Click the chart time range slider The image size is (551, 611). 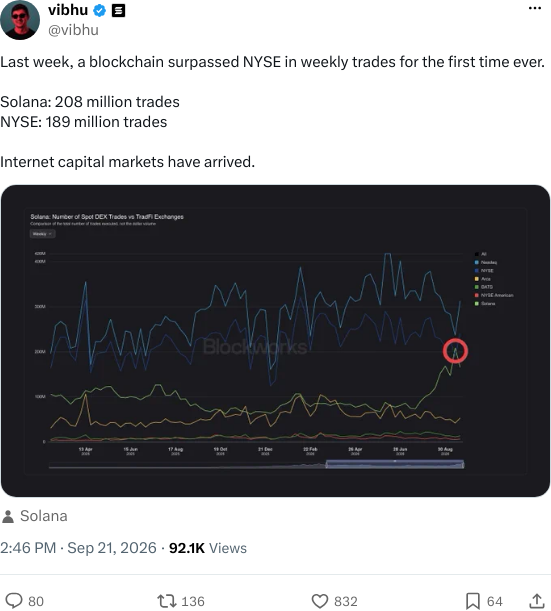[x=395, y=464]
